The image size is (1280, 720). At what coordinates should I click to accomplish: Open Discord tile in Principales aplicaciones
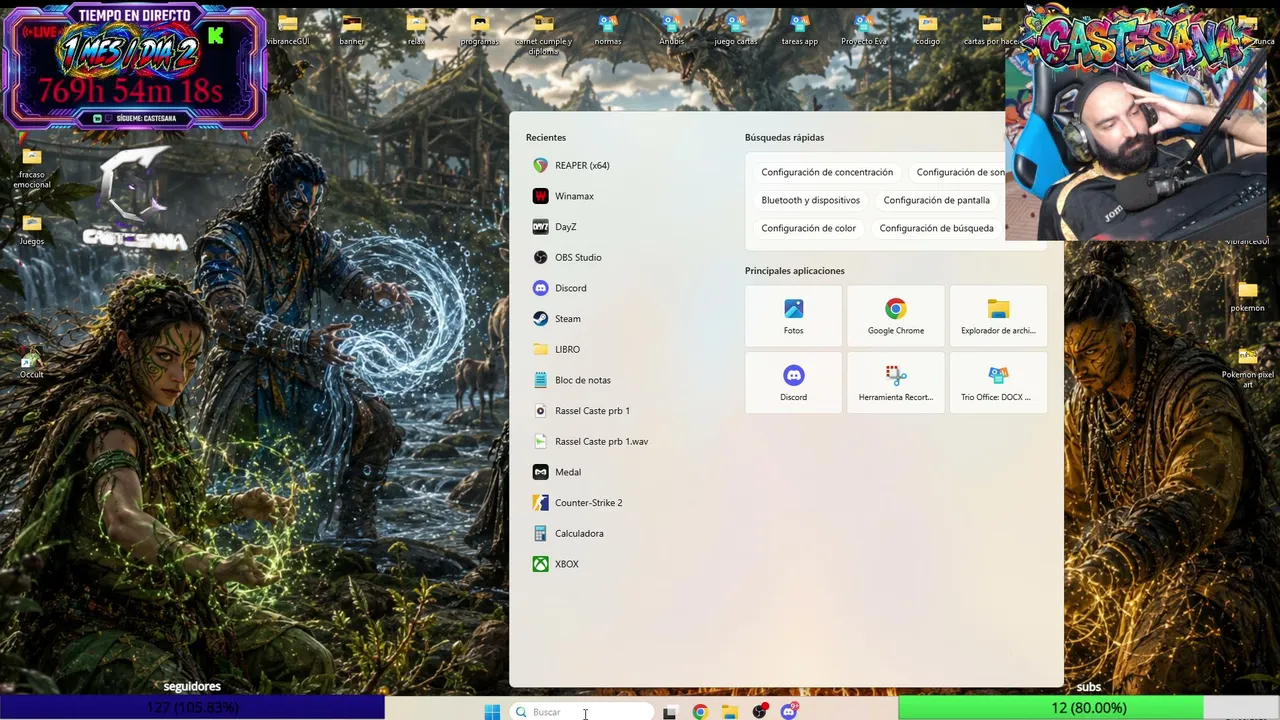(794, 383)
